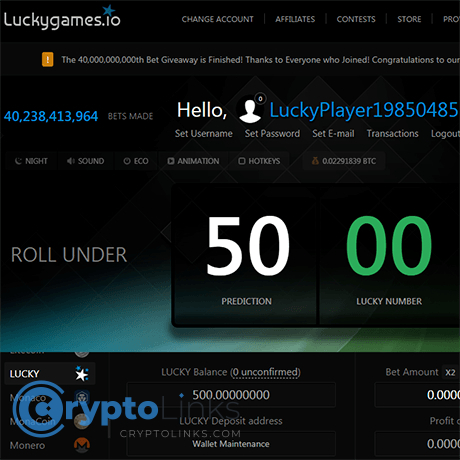Go to the STORE page
The image size is (460, 460).
(409, 19)
